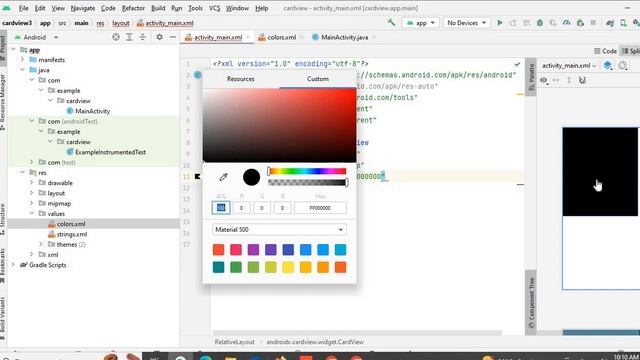This screenshot has width=640, height=360.
Task: Click the Attach Debugger icon
Action: click(x=580, y=23)
